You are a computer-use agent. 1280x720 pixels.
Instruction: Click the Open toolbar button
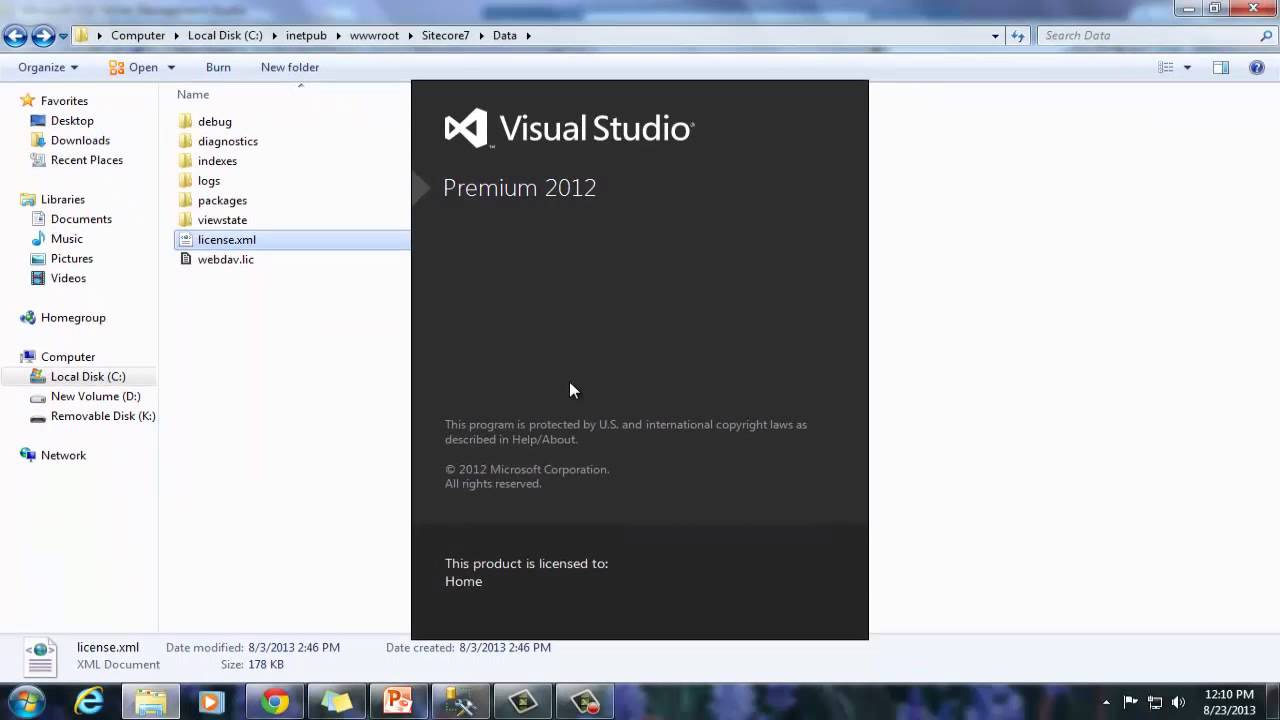click(134, 67)
